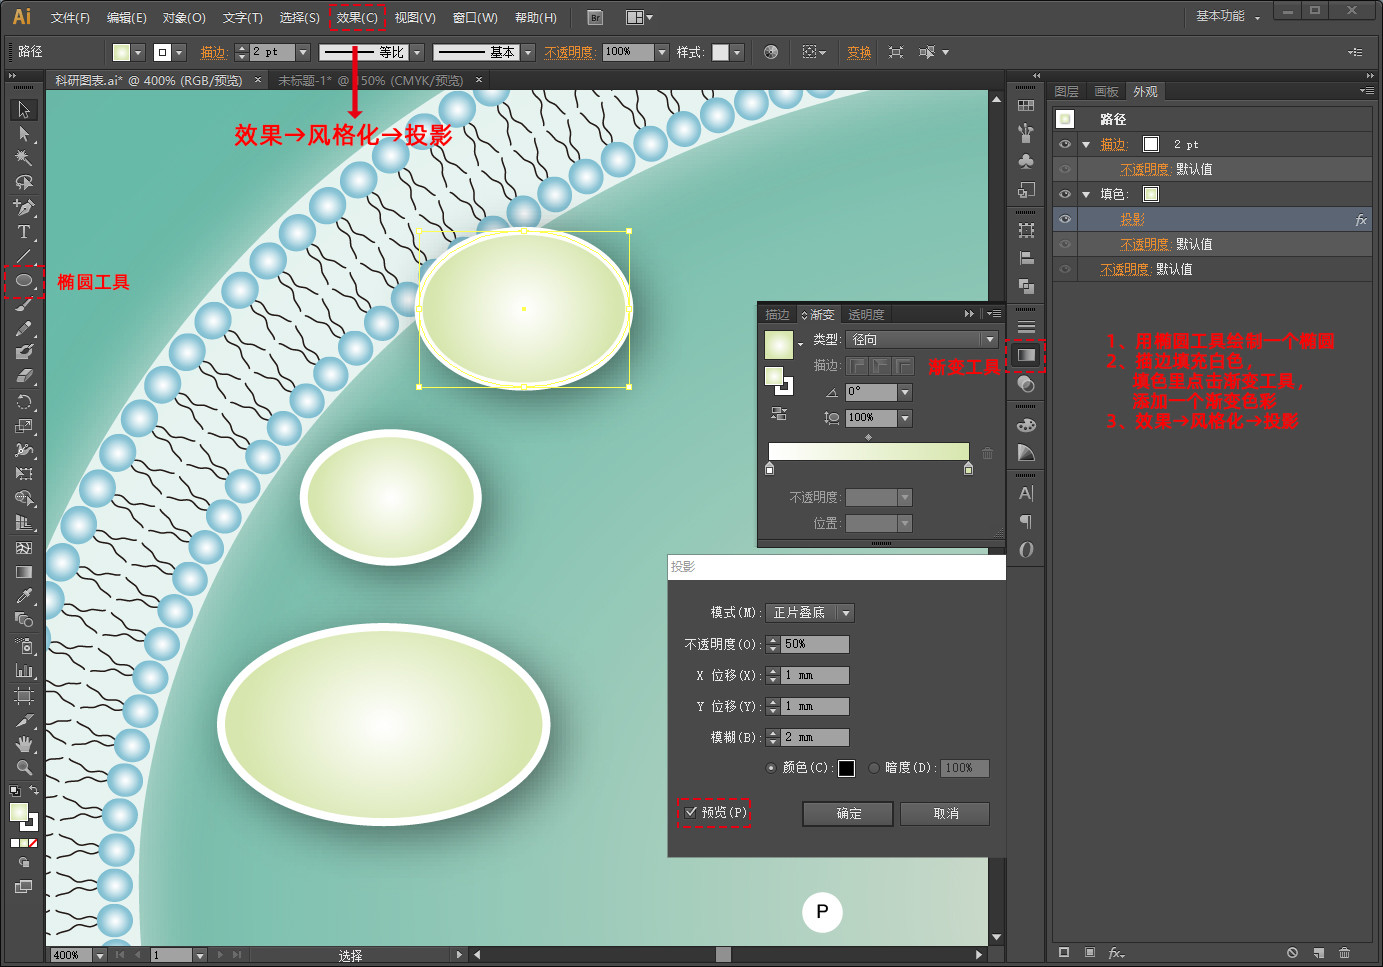Open the stroke weight dropdown in control bar

[x=303, y=52]
